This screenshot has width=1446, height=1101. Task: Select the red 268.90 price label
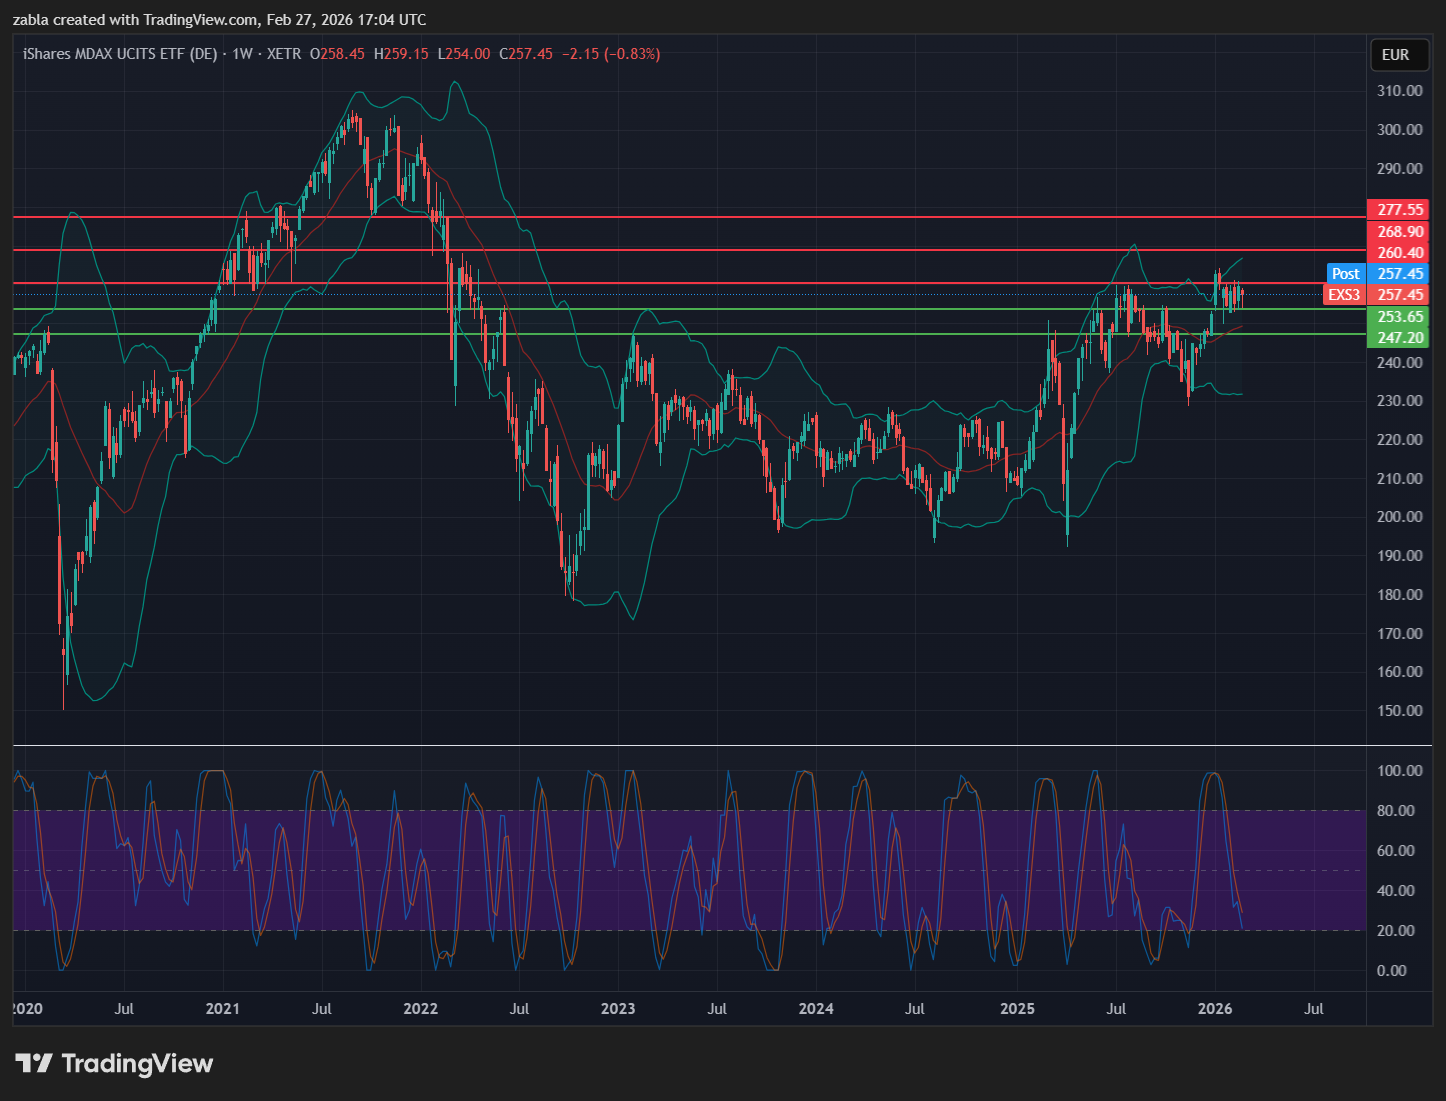[1399, 232]
